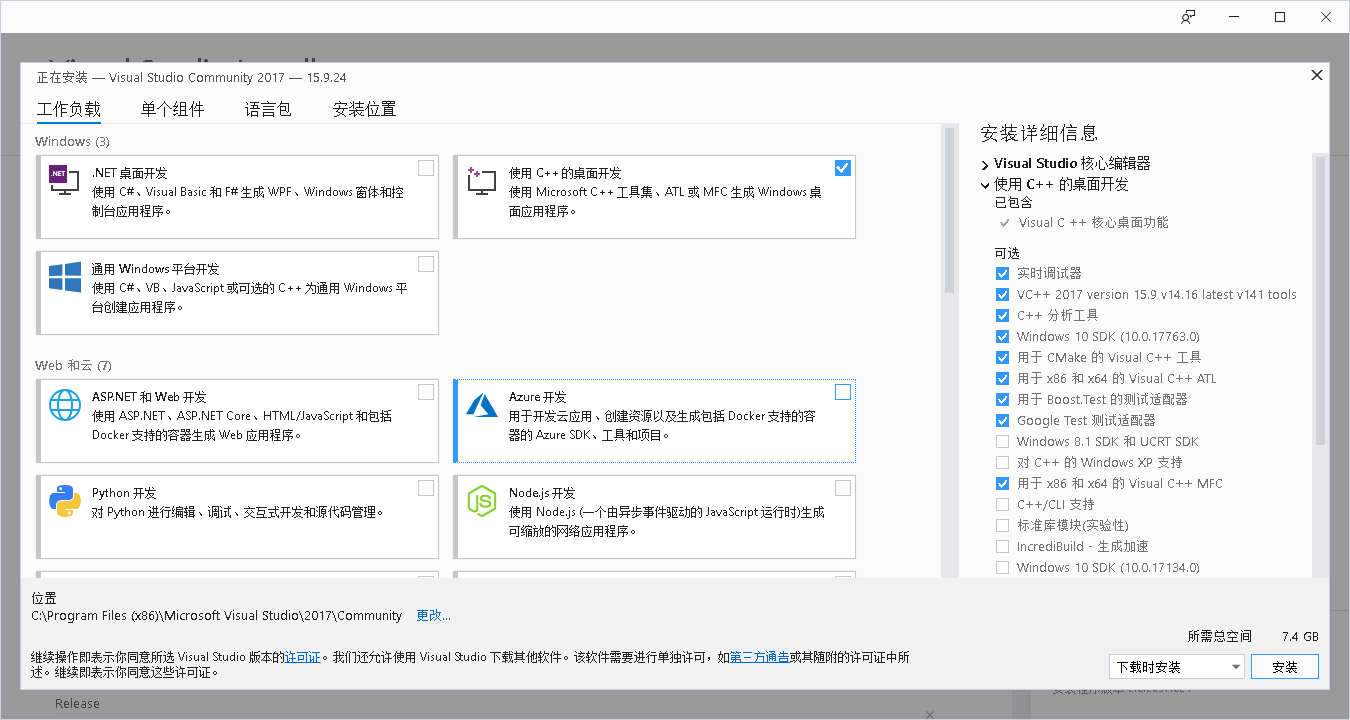Uncheck Windows 10 SDK (10.0.17763.0)
The image size is (1350, 720).
pyautogui.click(x=1002, y=336)
